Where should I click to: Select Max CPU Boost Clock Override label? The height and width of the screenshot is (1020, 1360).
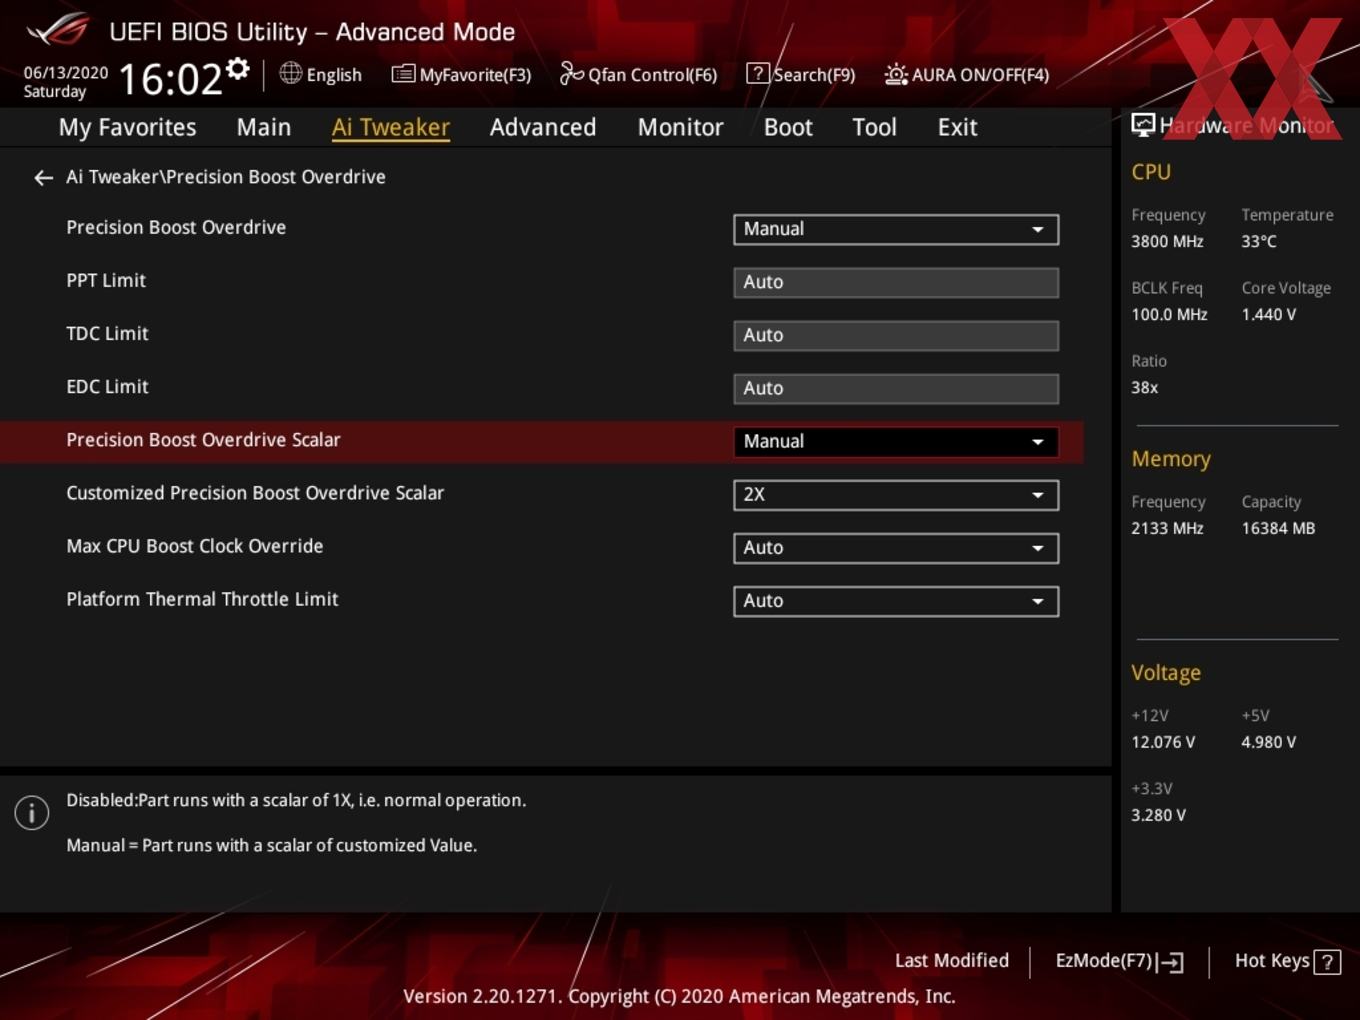pyautogui.click(x=195, y=546)
